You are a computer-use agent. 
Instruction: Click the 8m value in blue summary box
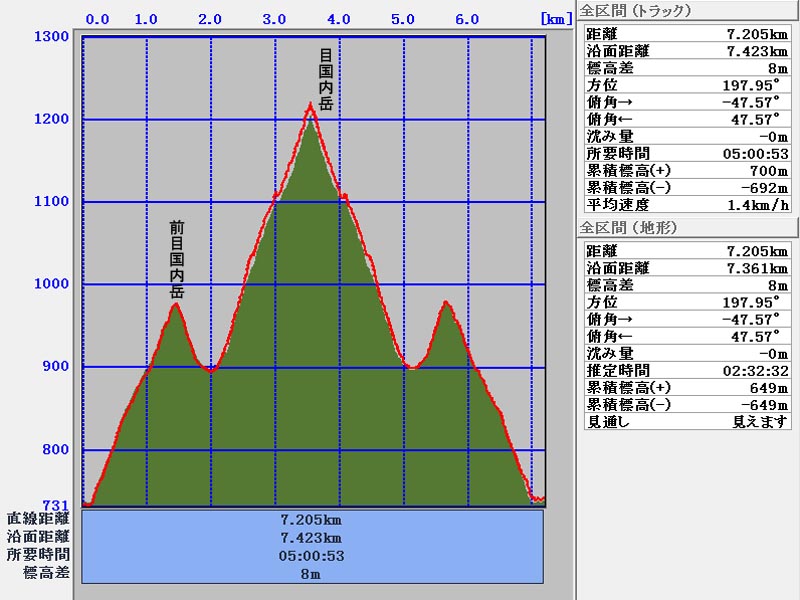tap(312, 574)
